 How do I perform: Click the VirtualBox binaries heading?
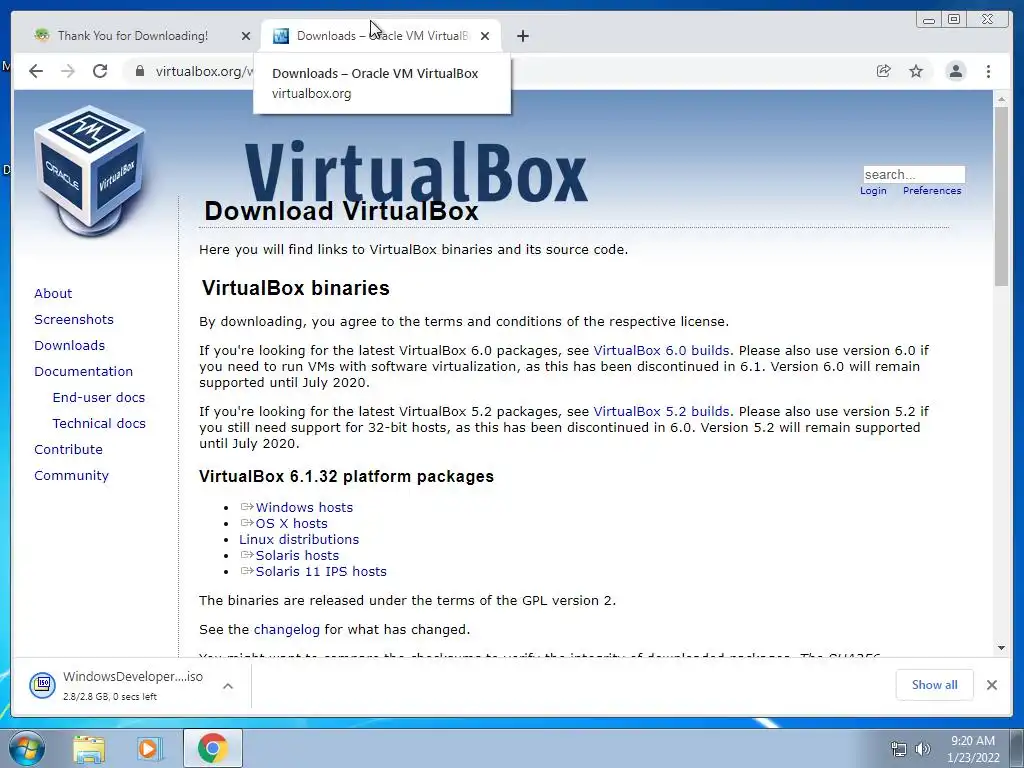pyautogui.click(x=295, y=288)
